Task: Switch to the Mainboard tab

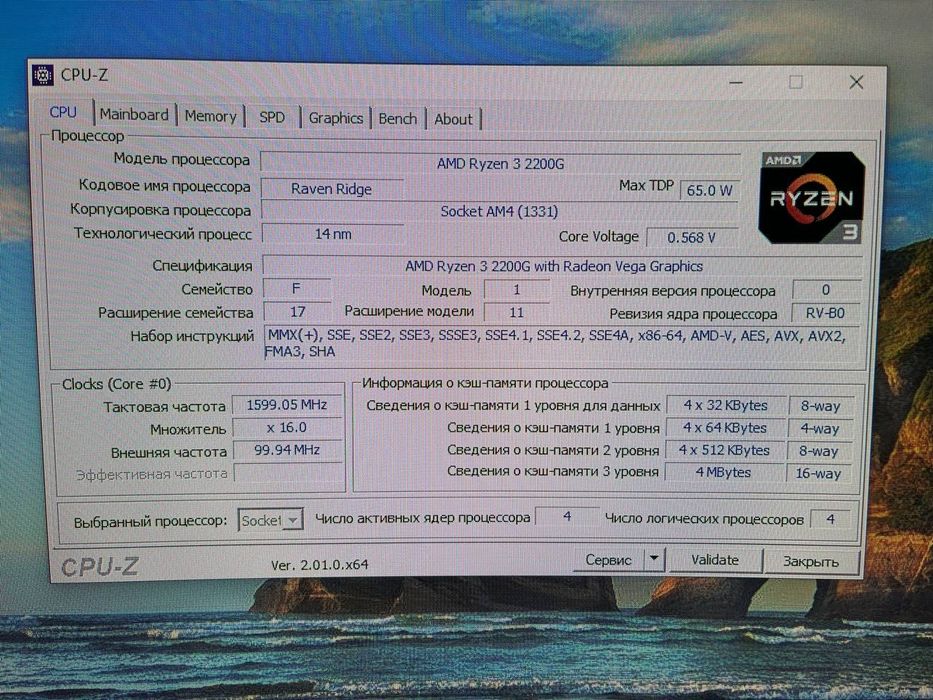Action: (134, 114)
